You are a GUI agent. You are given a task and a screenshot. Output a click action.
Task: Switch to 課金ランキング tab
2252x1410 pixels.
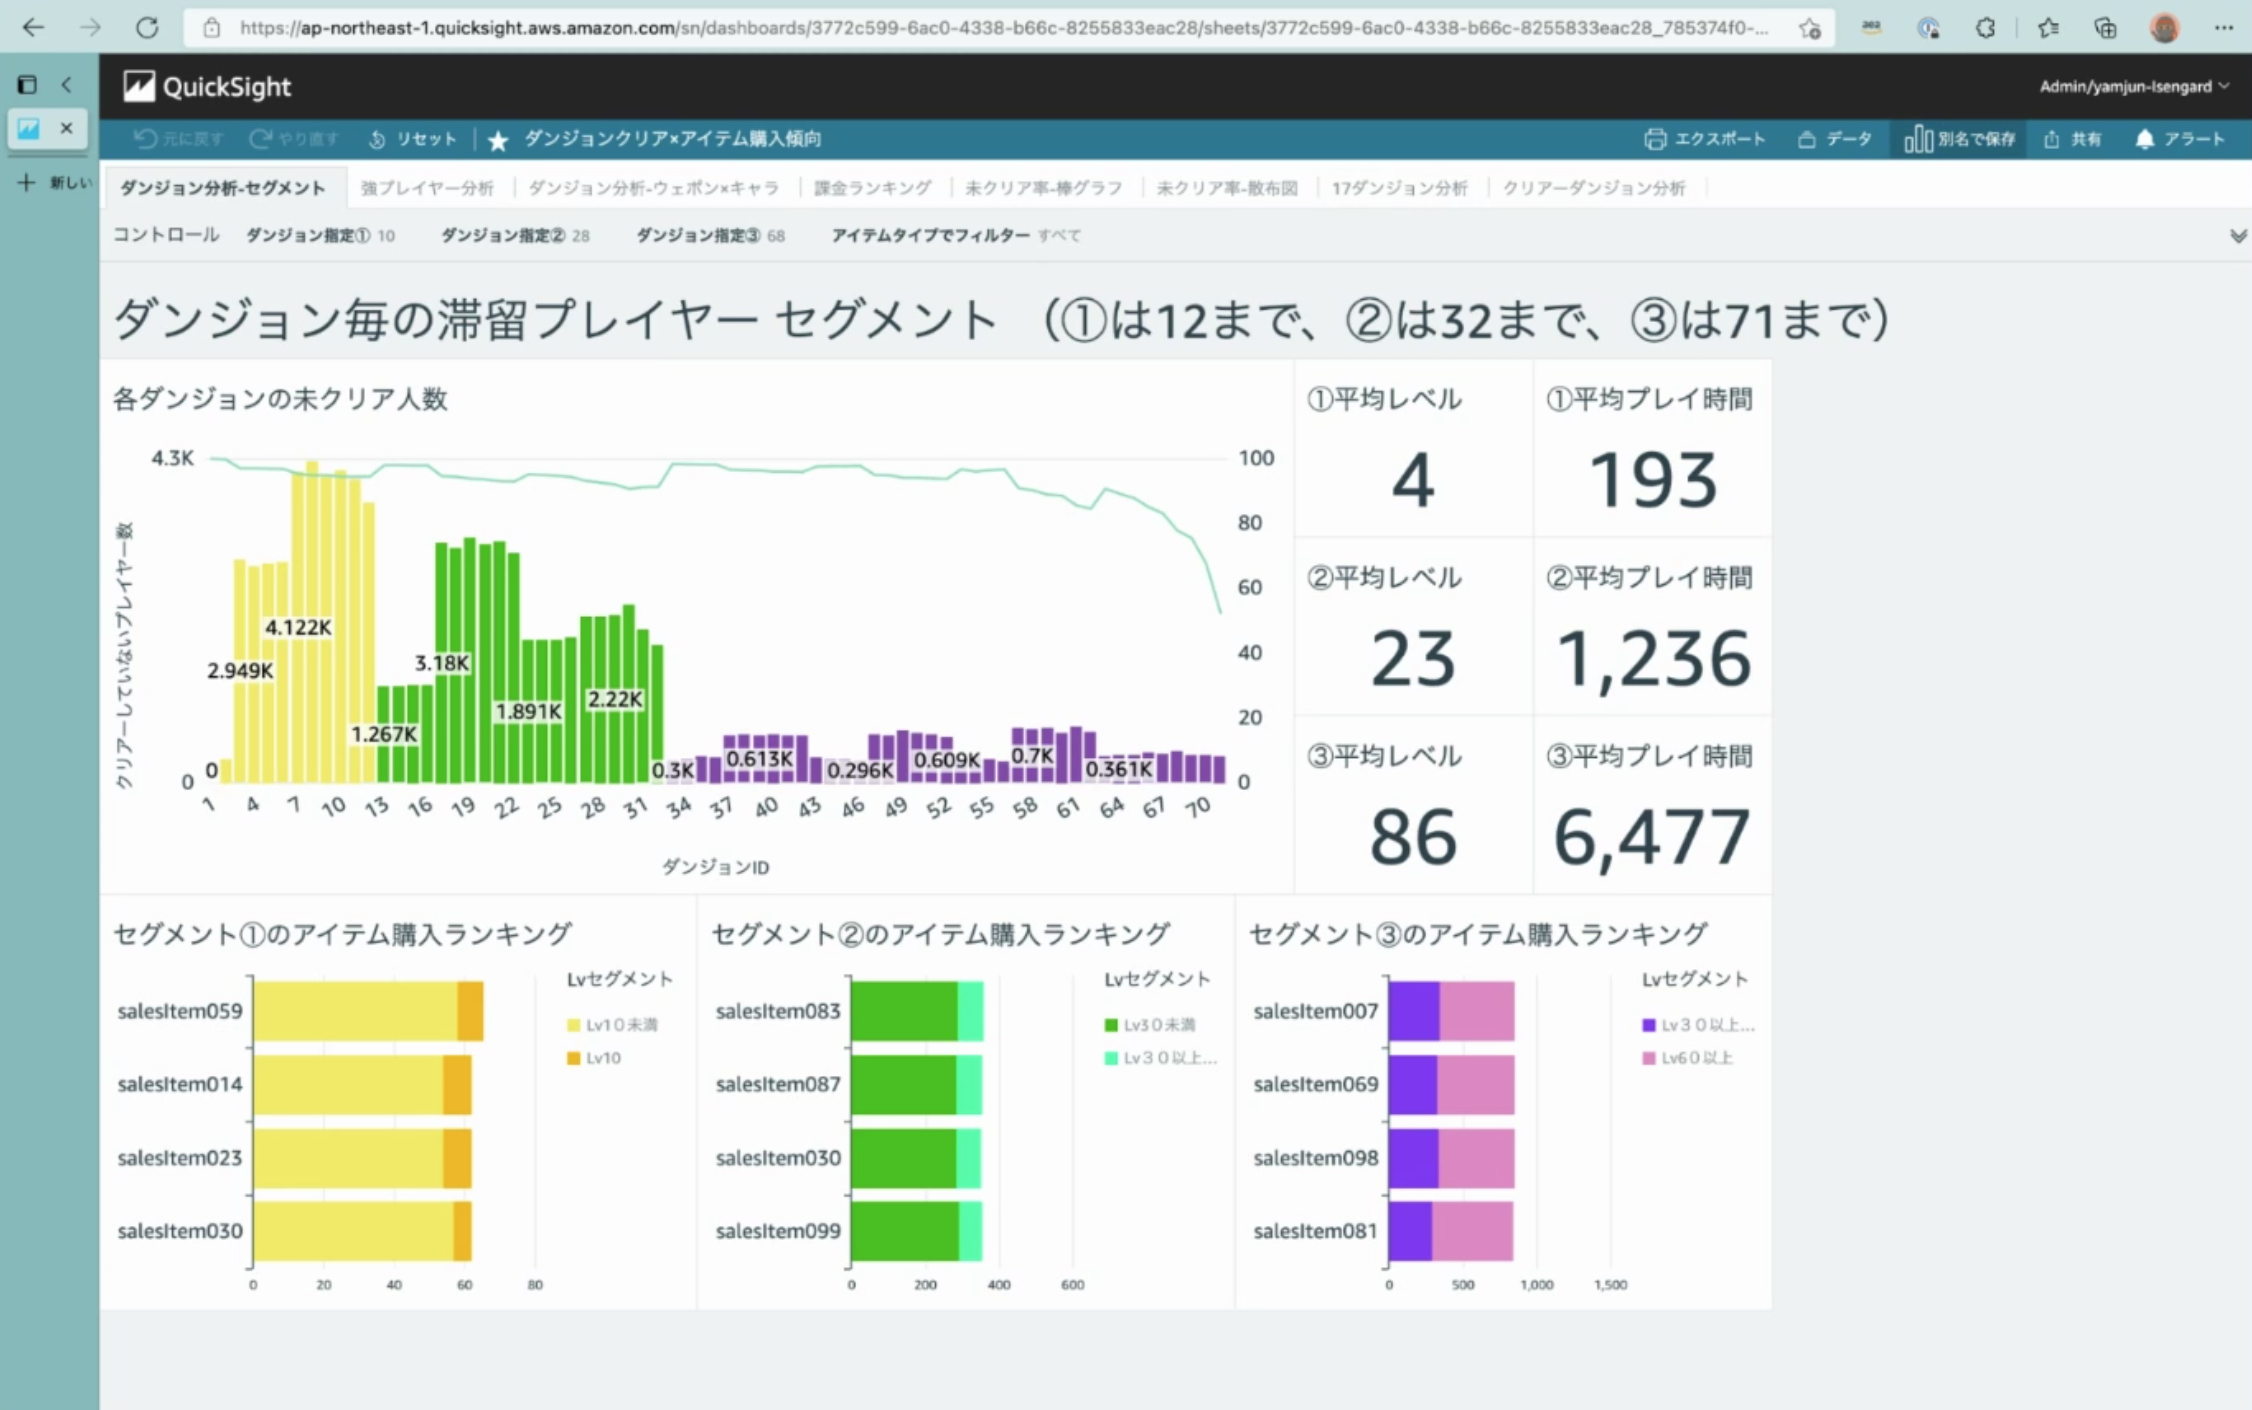(x=872, y=188)
